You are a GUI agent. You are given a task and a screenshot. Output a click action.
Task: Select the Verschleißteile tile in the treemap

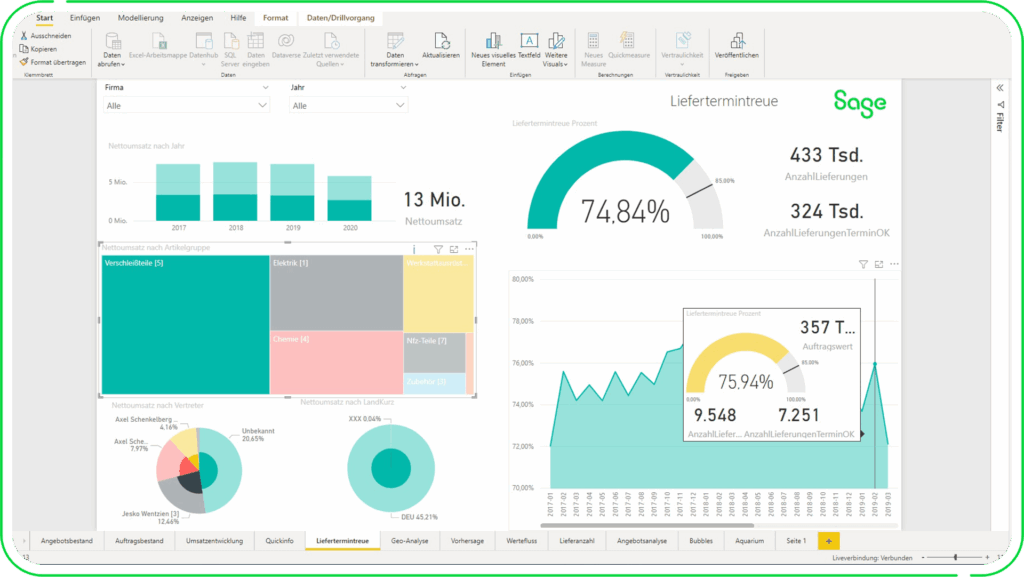185,325
